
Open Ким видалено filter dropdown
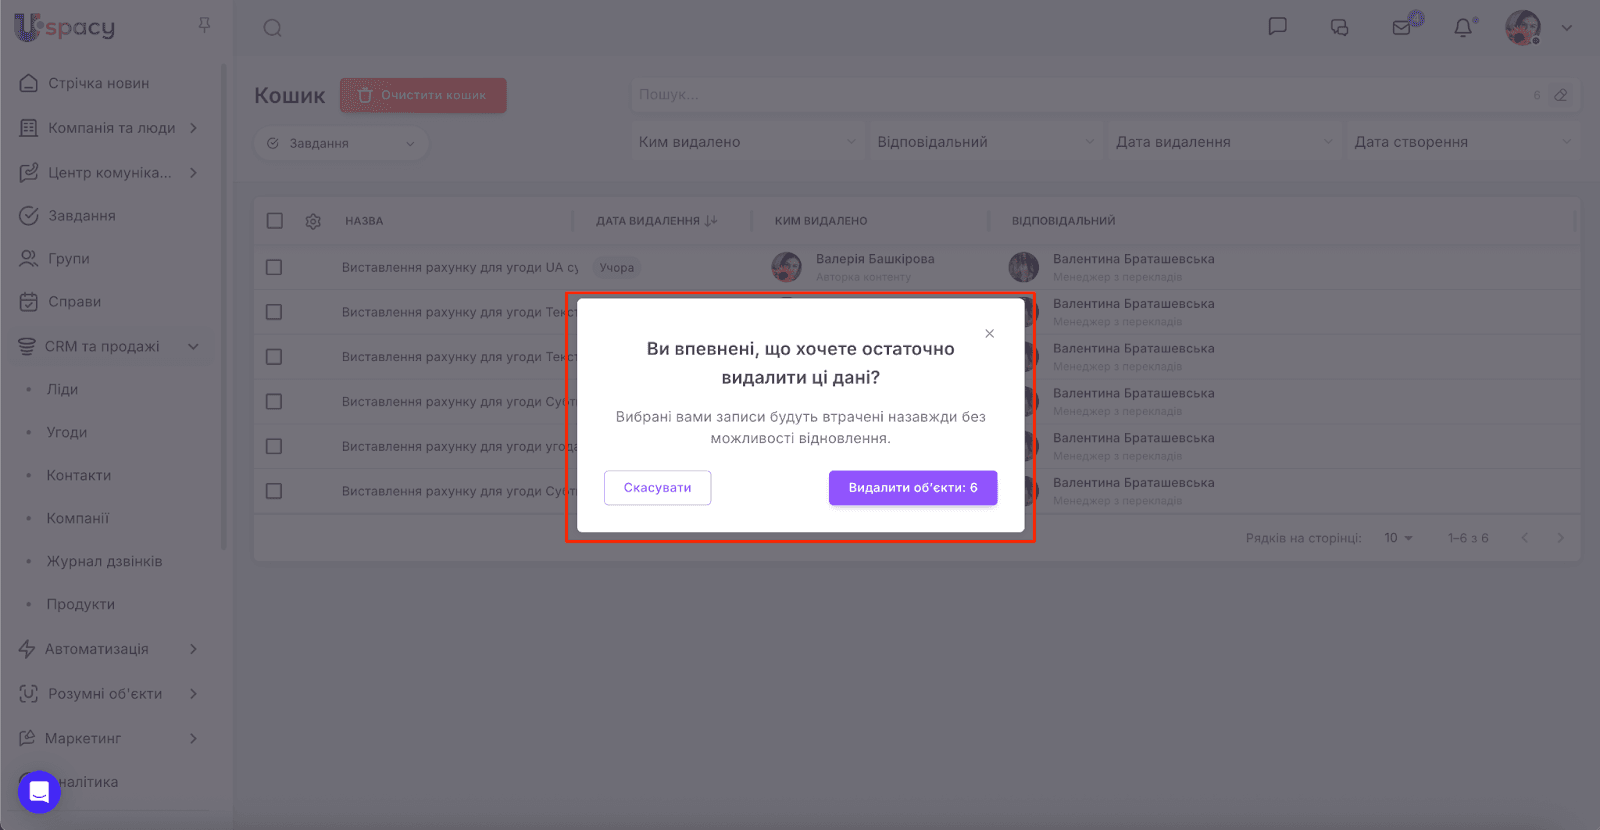click(x=747, y=142)
